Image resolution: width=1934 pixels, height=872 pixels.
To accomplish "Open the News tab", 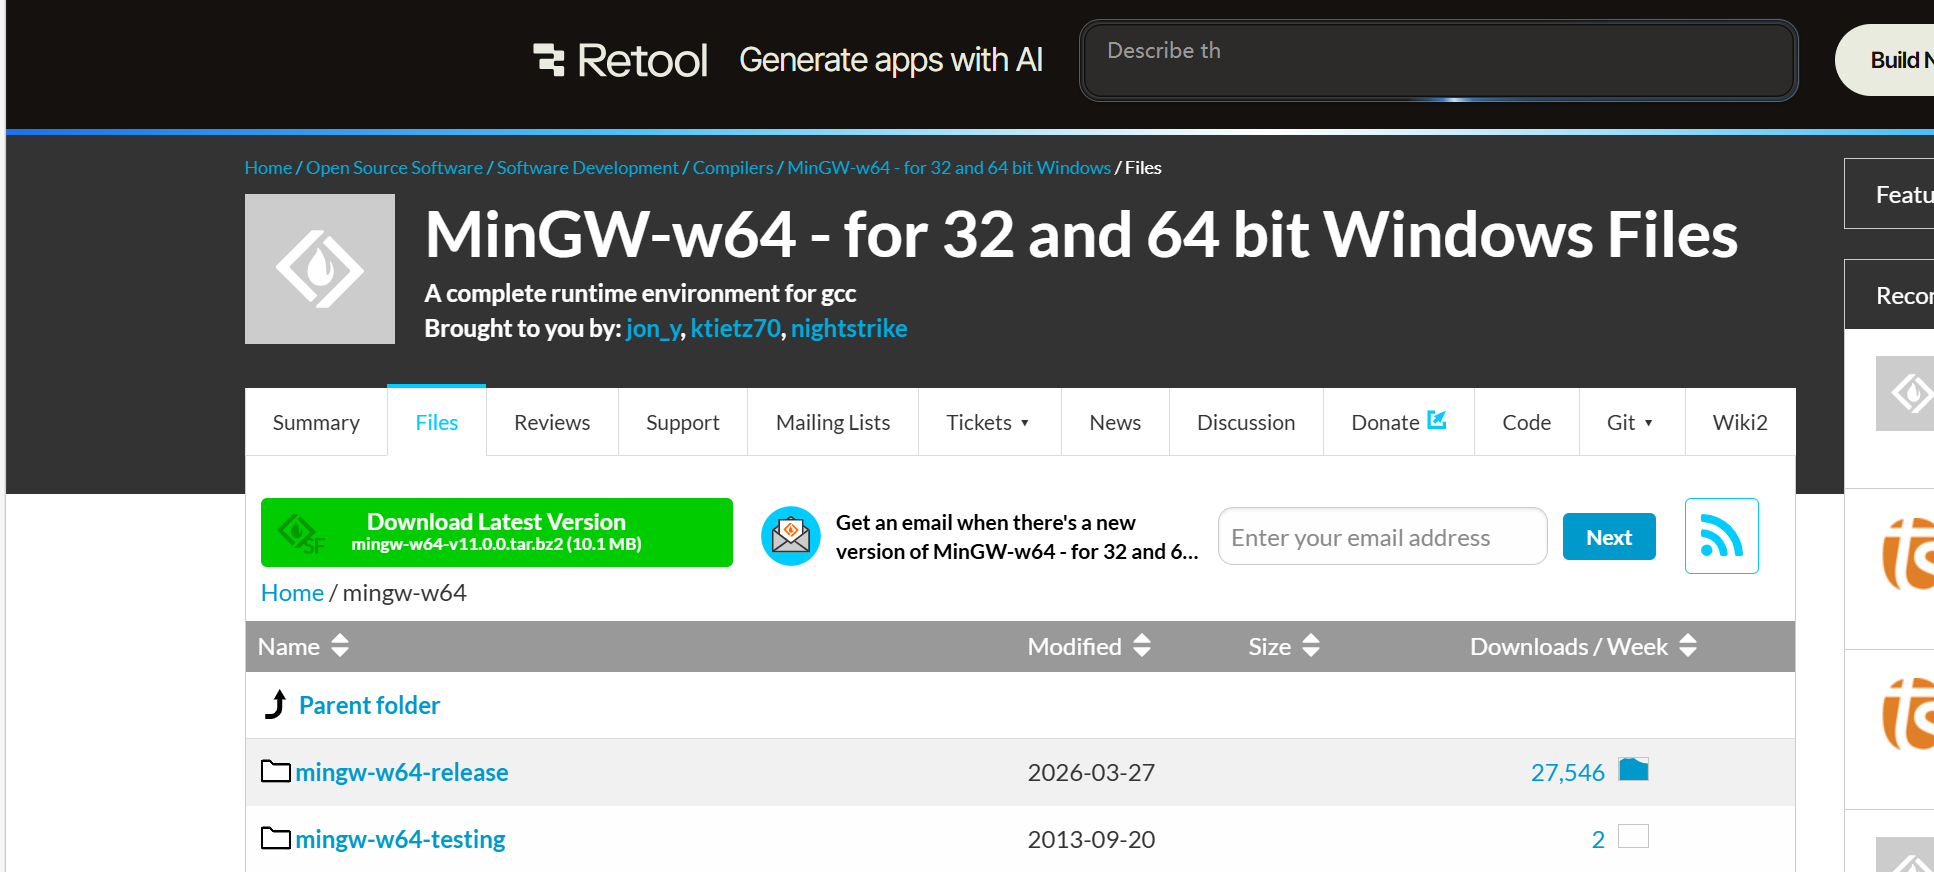I will tap(1115, 422).
